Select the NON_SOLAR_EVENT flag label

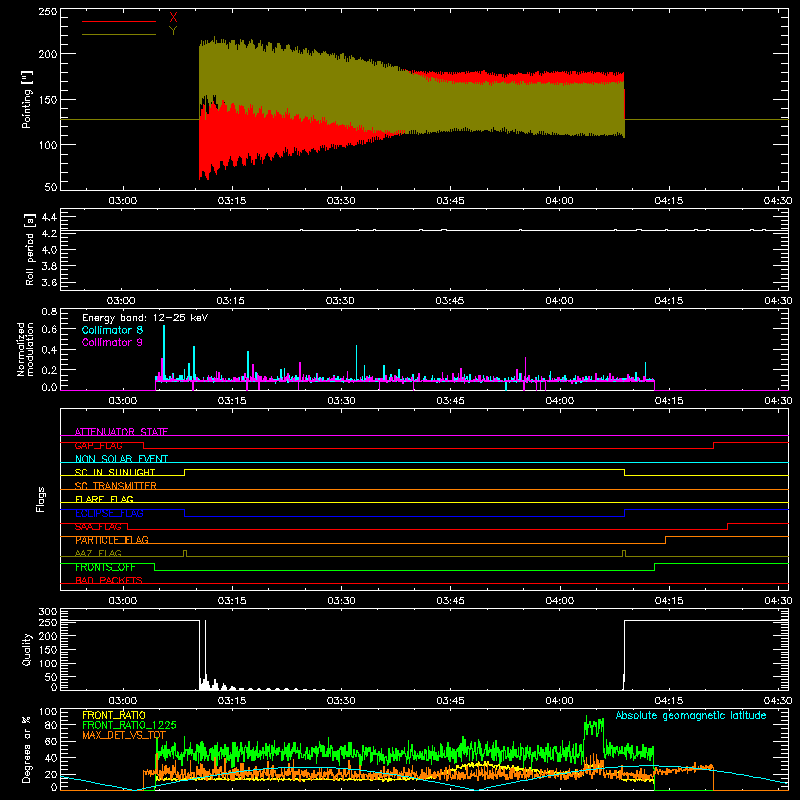coord(121,459)
